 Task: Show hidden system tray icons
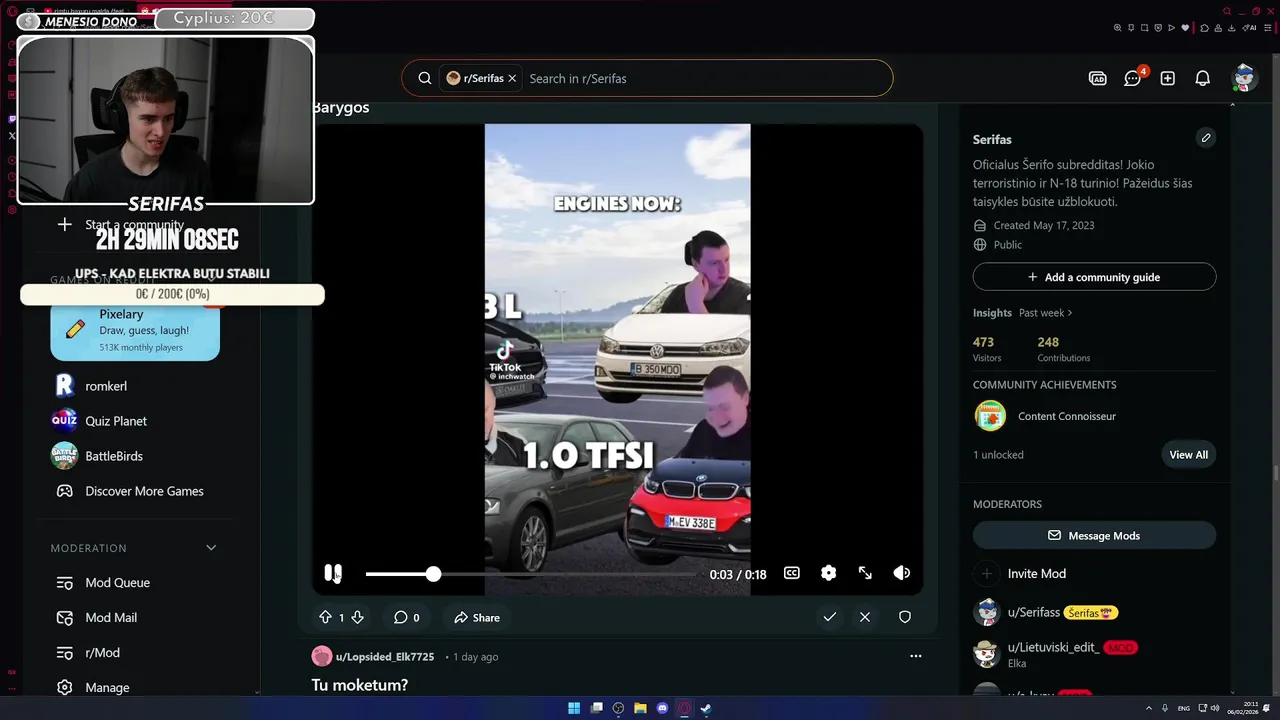pyautogui.click(x=1149, y=708)
